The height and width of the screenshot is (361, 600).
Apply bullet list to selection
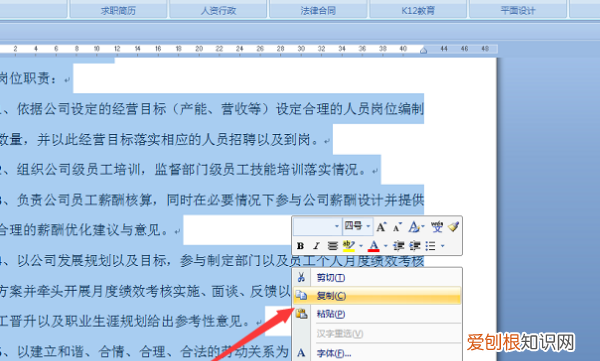430,246
